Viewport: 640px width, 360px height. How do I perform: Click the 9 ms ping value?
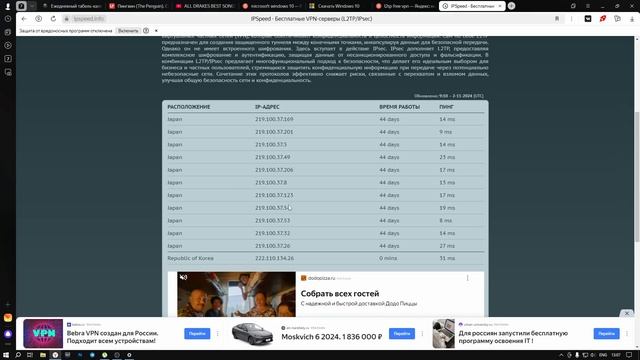coord(446,132)
